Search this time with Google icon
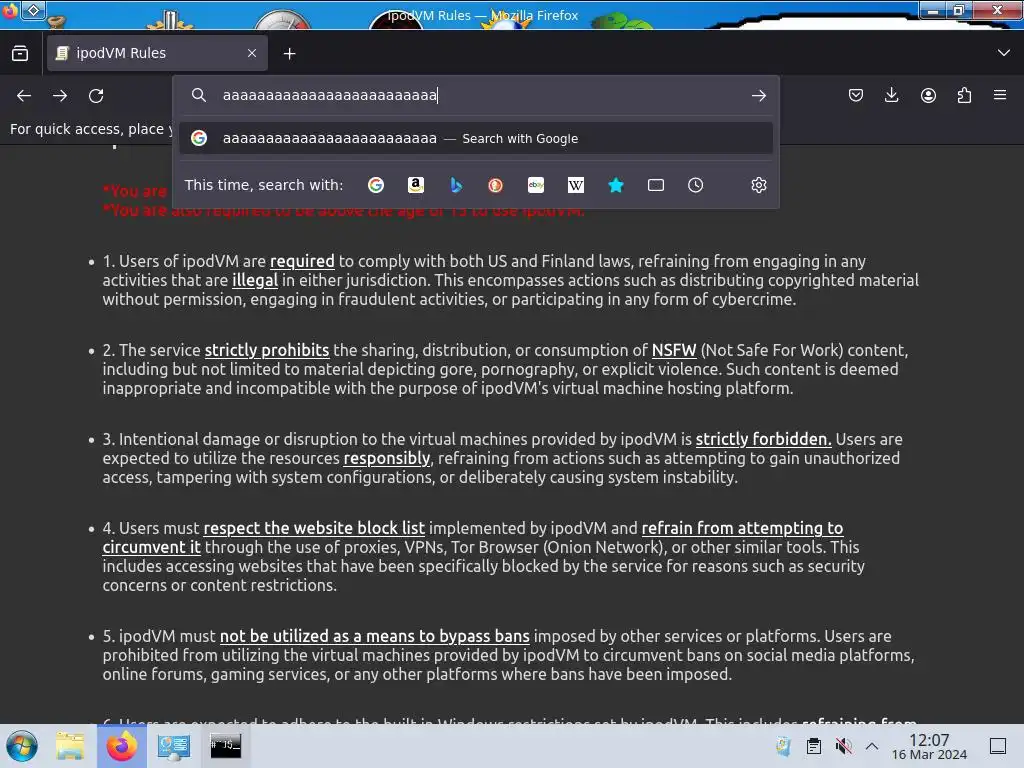Viewport: 1024px width, 768px height. 376,185
